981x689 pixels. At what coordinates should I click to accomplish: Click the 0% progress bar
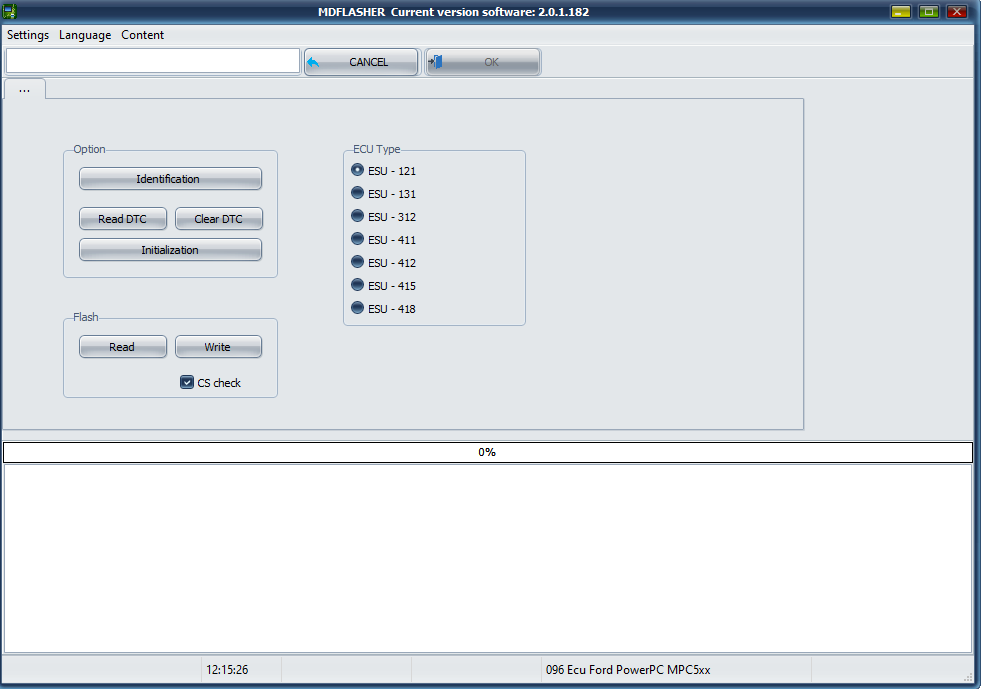pyautogui.click(x=487, y=452)
